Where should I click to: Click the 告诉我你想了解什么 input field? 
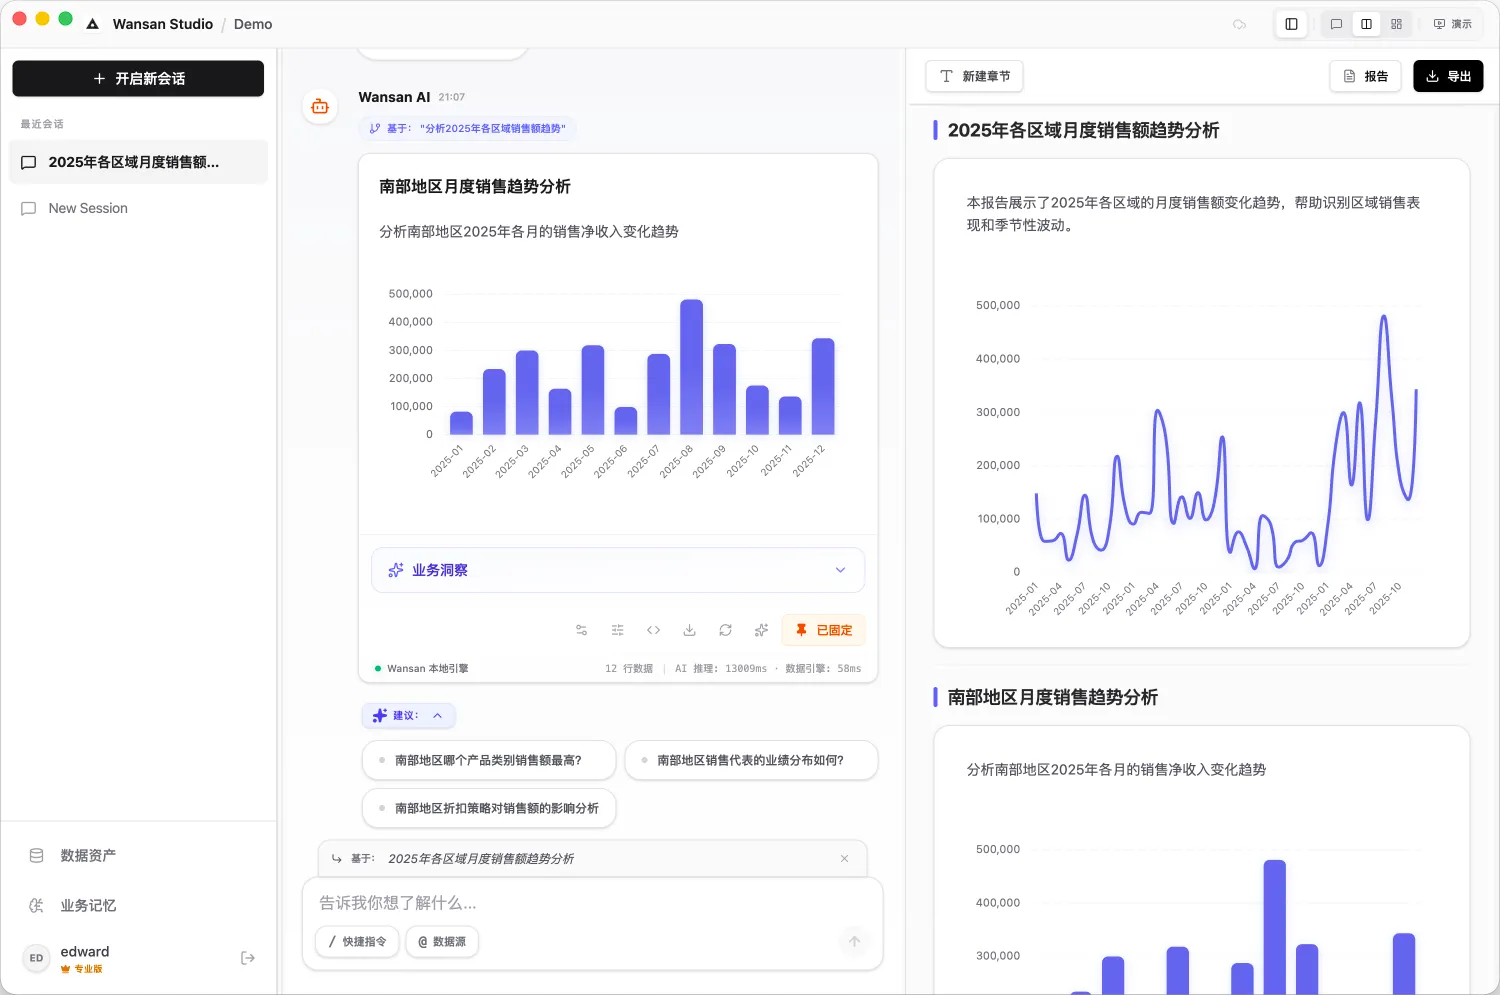click(590, 903)
